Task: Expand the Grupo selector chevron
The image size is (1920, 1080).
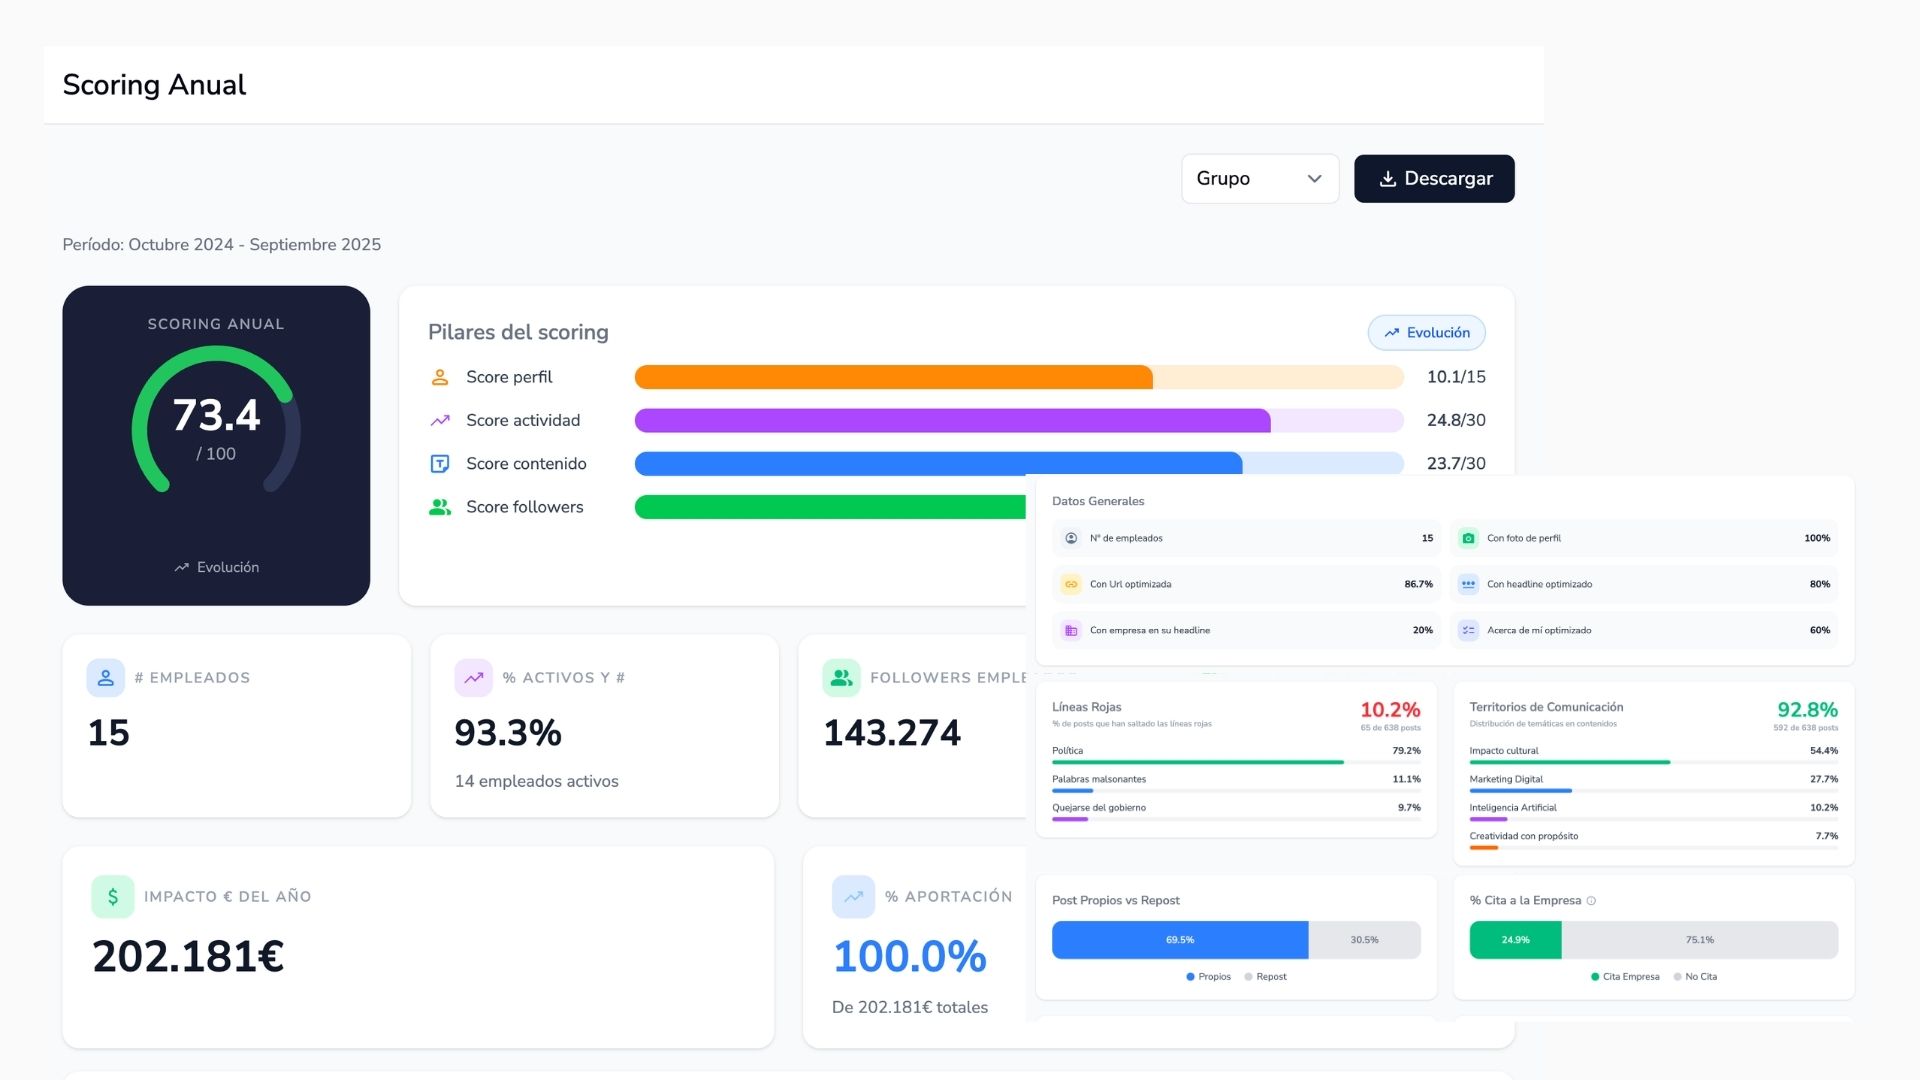Action: [1314, 179]
